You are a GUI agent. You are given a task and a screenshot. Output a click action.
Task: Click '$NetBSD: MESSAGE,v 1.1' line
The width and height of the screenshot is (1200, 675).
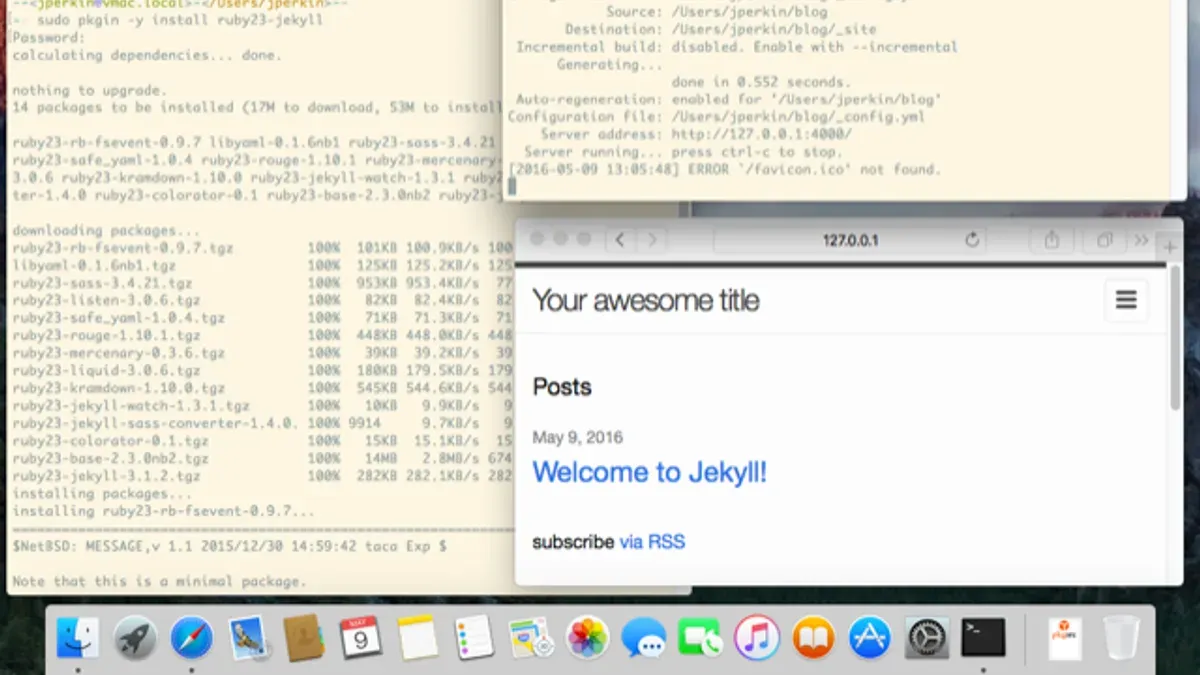coord(230,546)
